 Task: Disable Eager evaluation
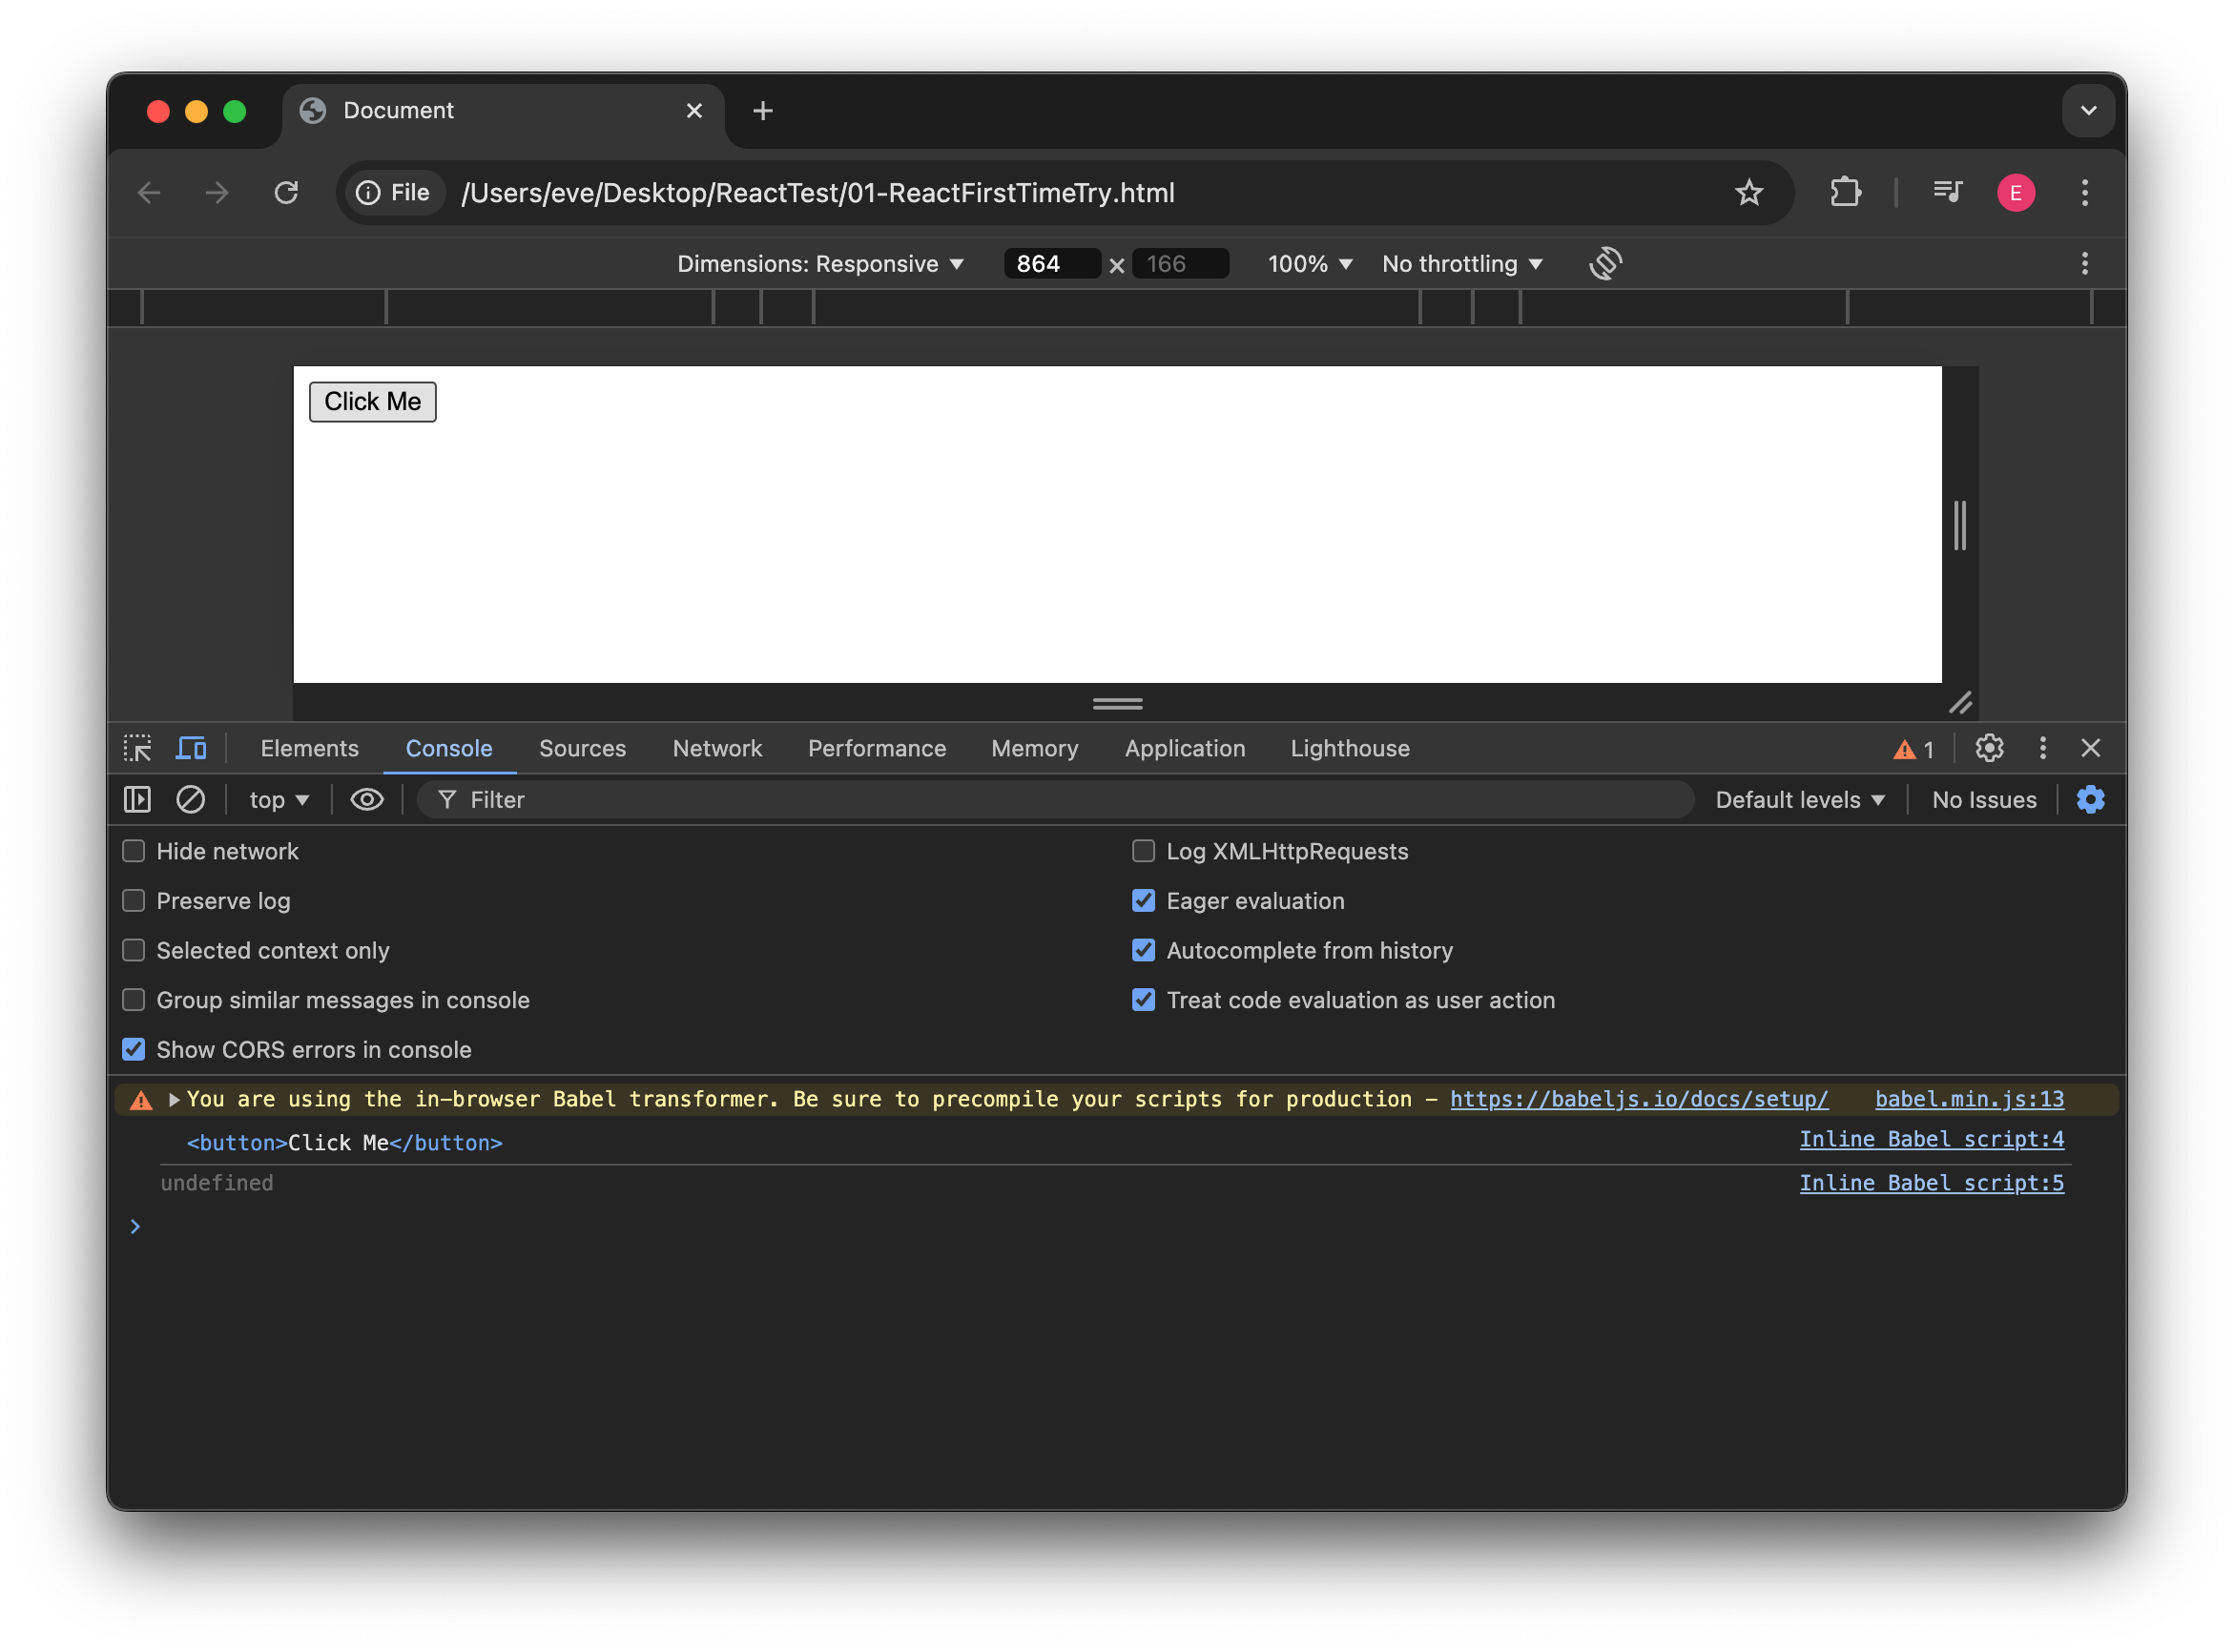point(1143,900)
